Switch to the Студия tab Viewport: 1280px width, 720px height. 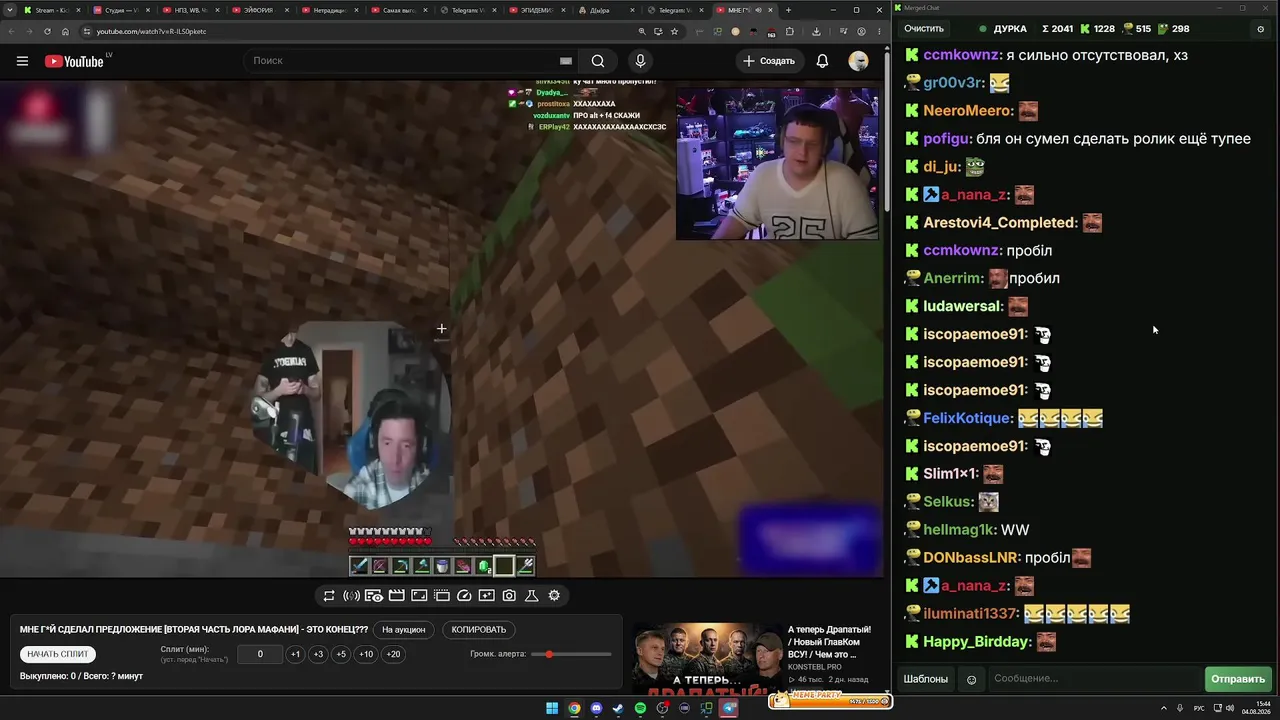click(120, 10)
